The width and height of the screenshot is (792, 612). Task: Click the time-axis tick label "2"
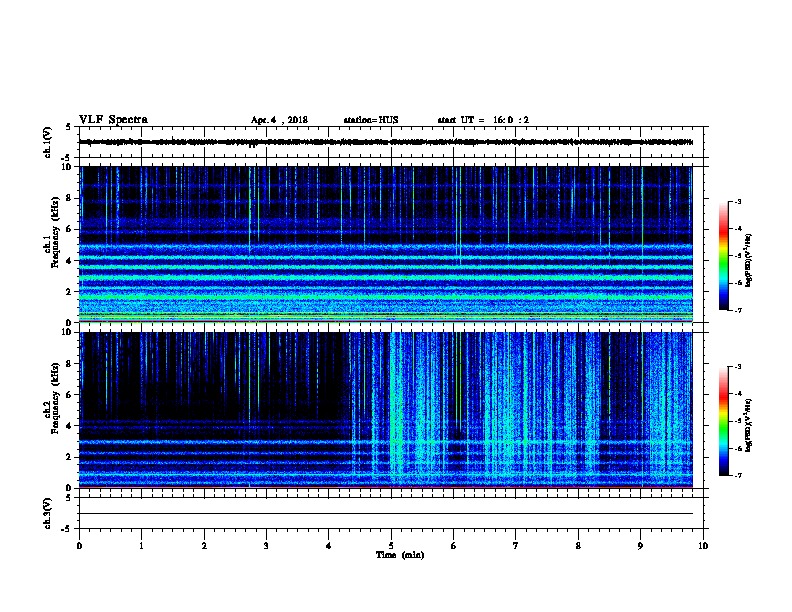(204, 546)
